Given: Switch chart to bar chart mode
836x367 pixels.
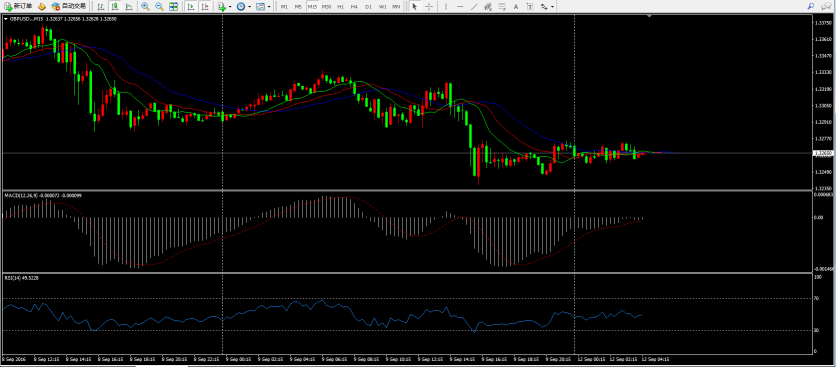Looking at the screenshot, I should (101, 6).
